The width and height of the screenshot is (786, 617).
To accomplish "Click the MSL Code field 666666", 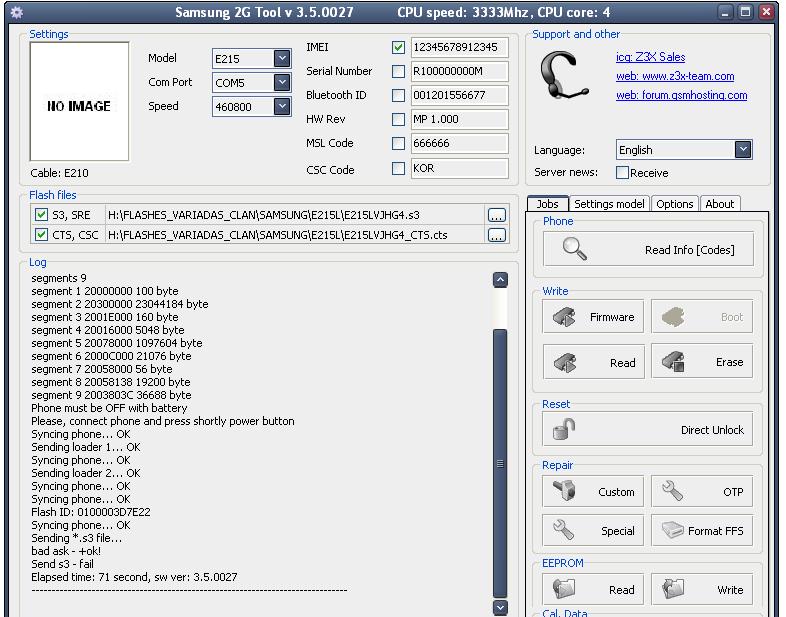I will [x=460, y=144].
